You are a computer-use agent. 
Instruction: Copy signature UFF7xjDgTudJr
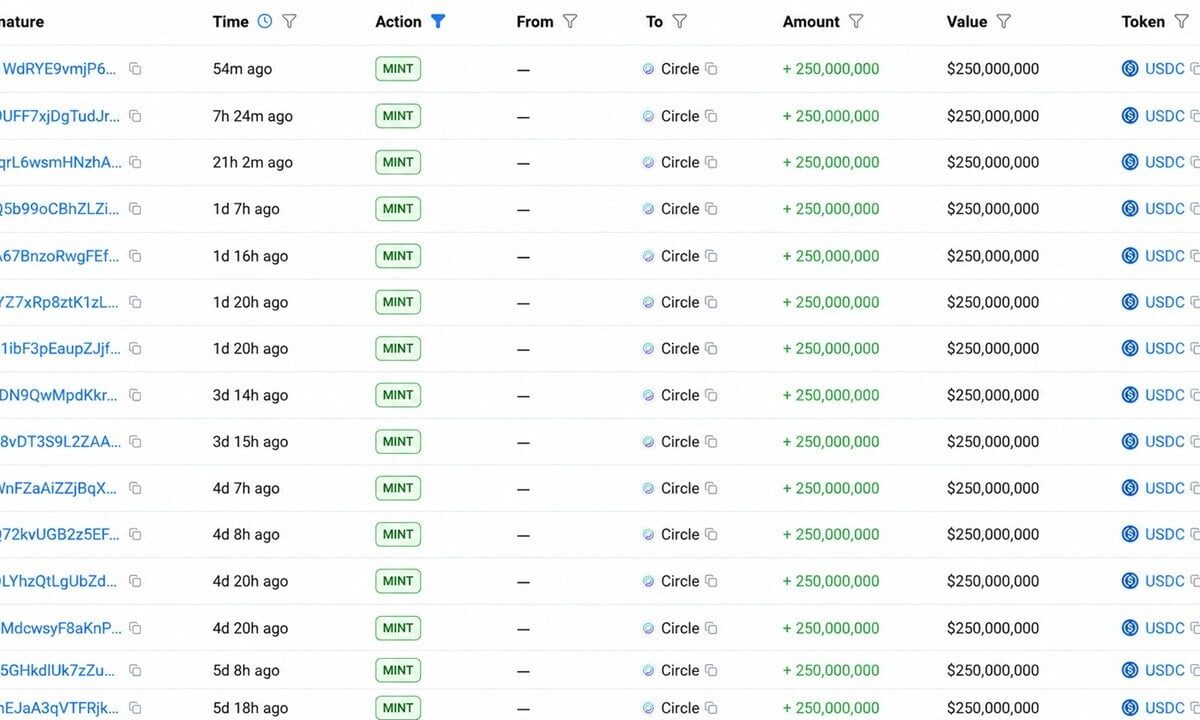point(135,116)
